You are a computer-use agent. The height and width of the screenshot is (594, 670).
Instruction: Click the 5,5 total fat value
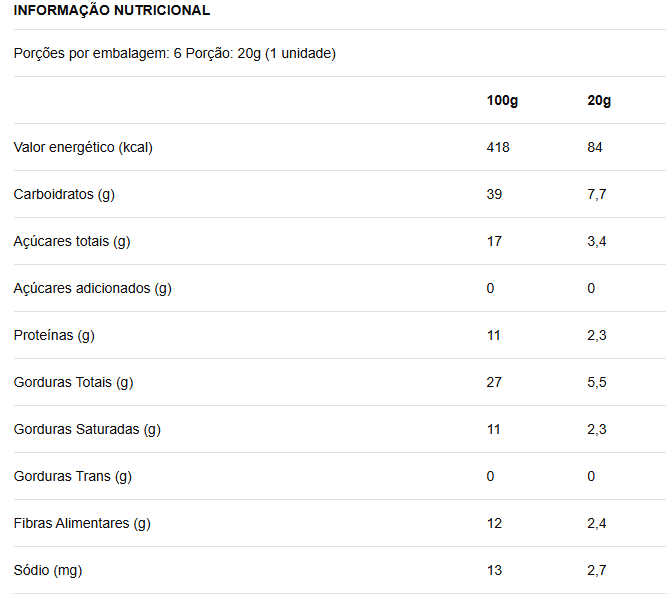coord(597,382)
